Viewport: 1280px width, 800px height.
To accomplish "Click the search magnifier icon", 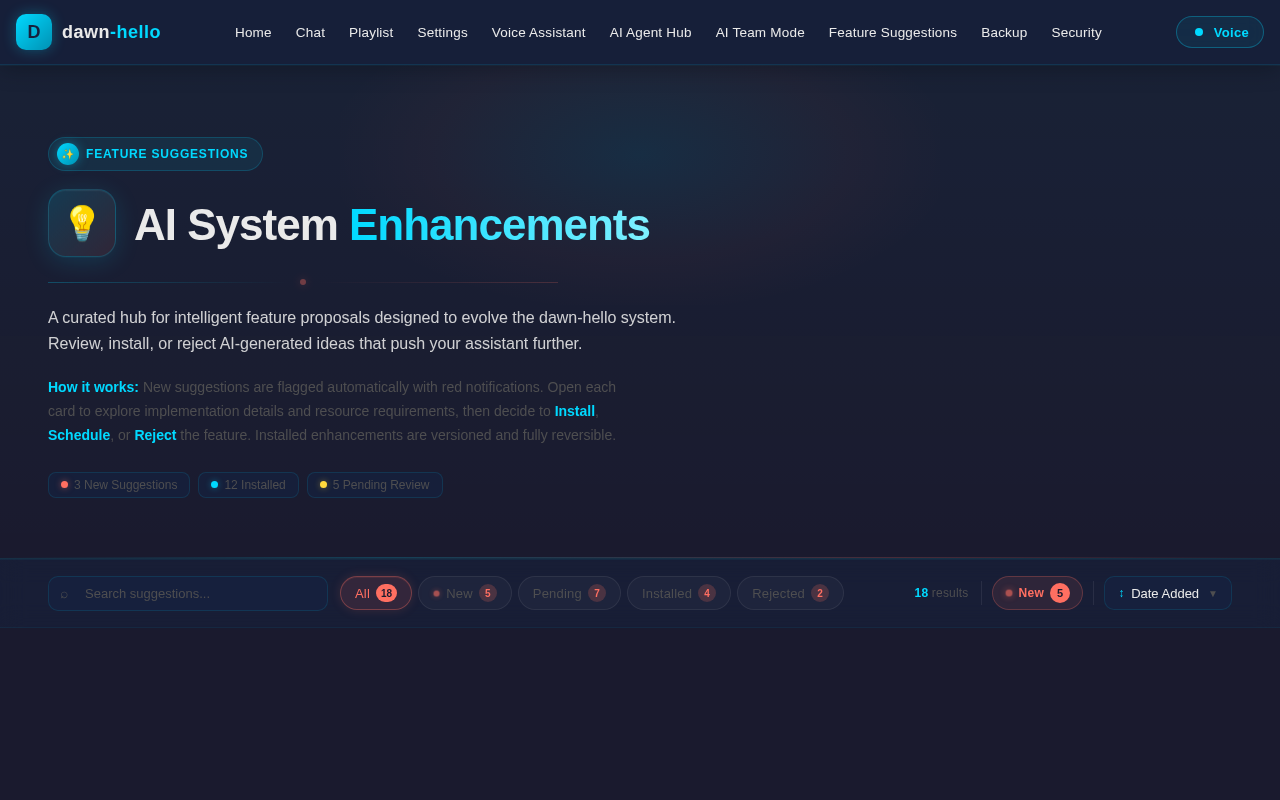I will [x=64, y=594].
